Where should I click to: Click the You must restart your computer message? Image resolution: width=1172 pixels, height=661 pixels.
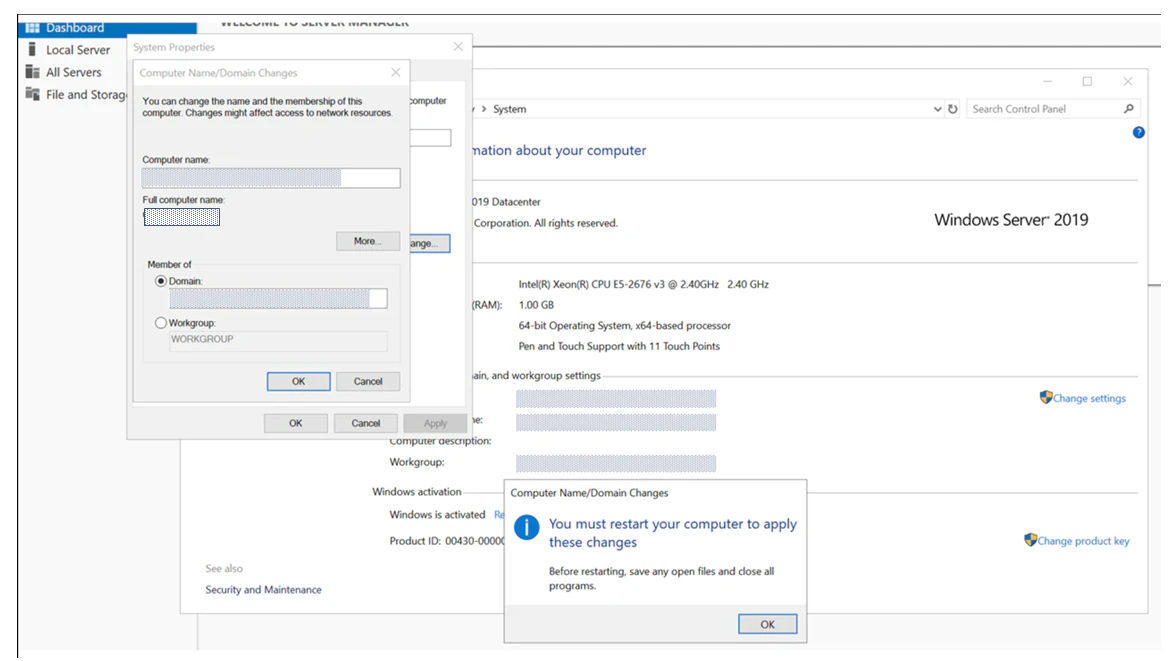(673, 533)
